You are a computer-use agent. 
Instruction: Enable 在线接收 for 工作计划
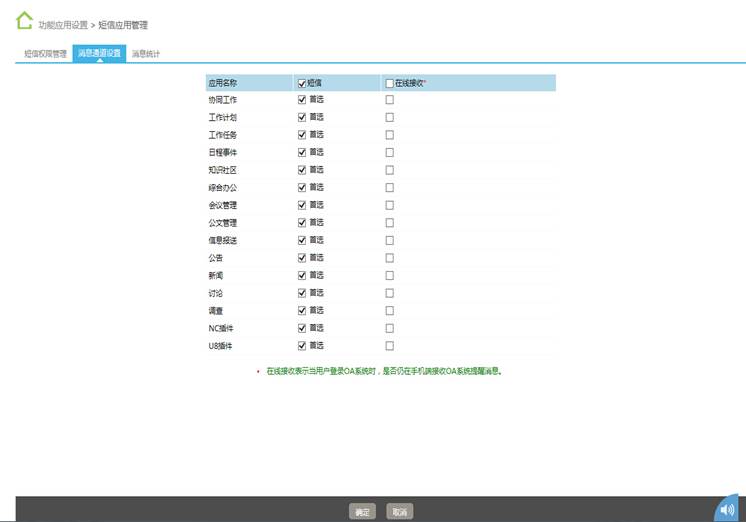(x=390, y=117)
